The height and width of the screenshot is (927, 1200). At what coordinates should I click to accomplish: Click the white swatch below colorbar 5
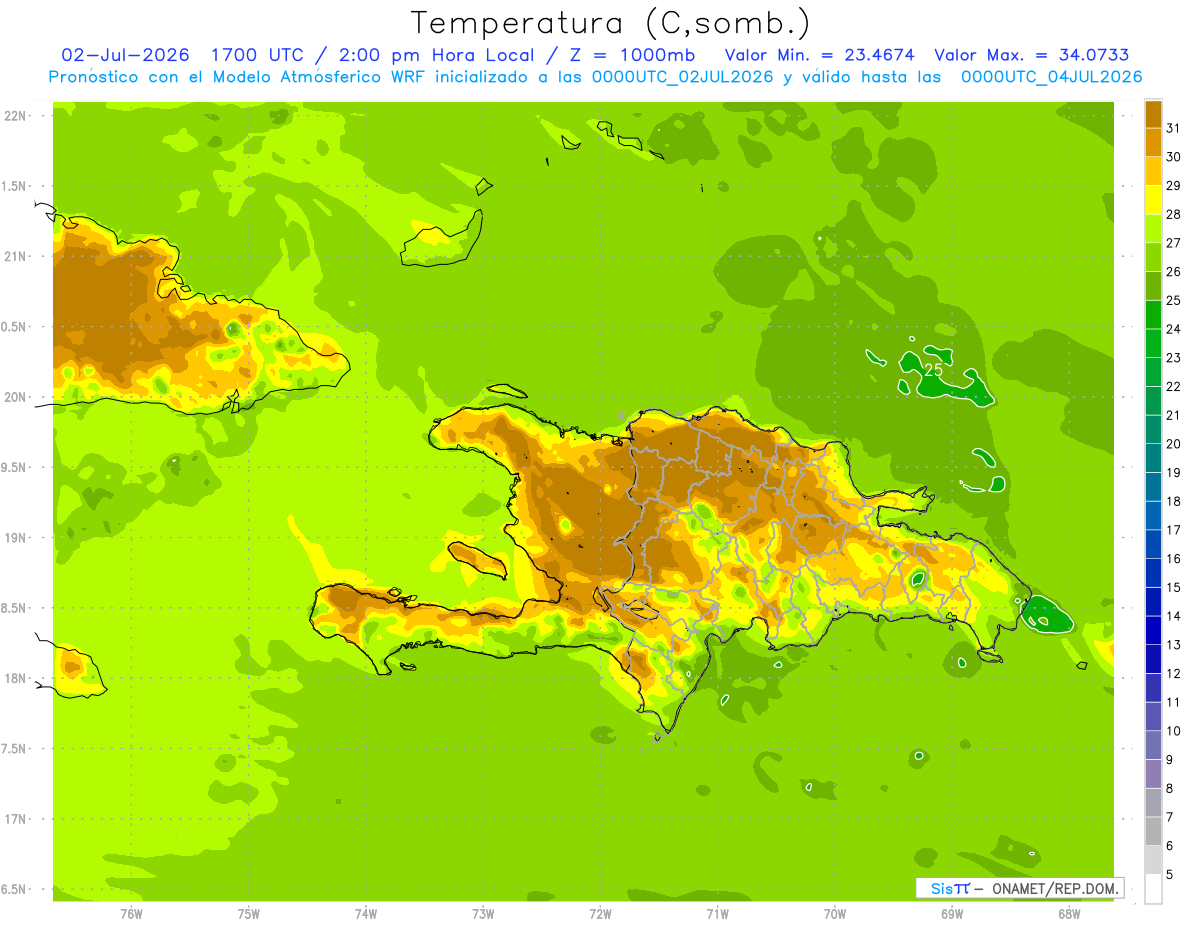(x=1153, y=889)
